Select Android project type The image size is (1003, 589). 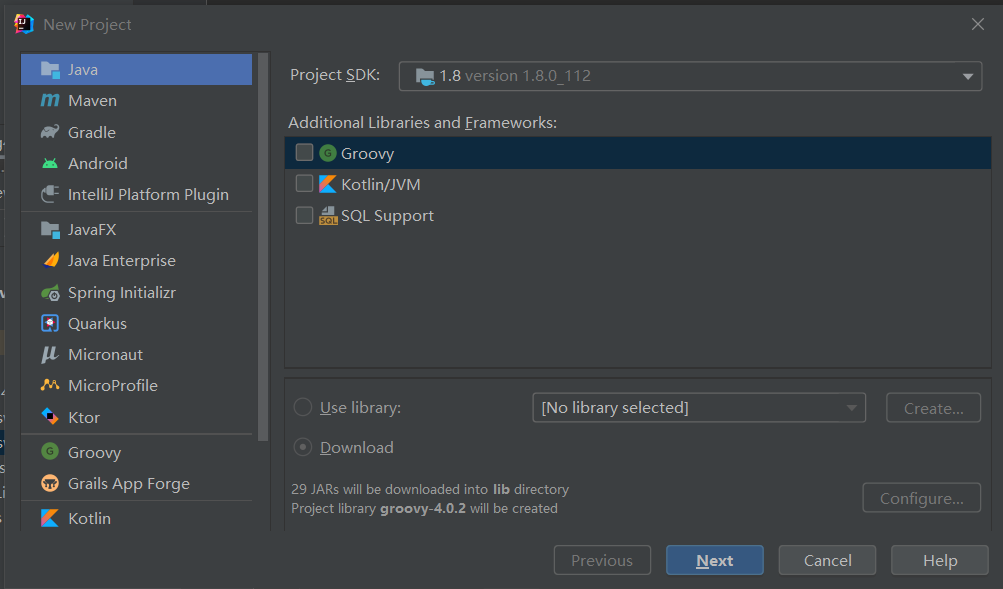(x=136, y=164)
